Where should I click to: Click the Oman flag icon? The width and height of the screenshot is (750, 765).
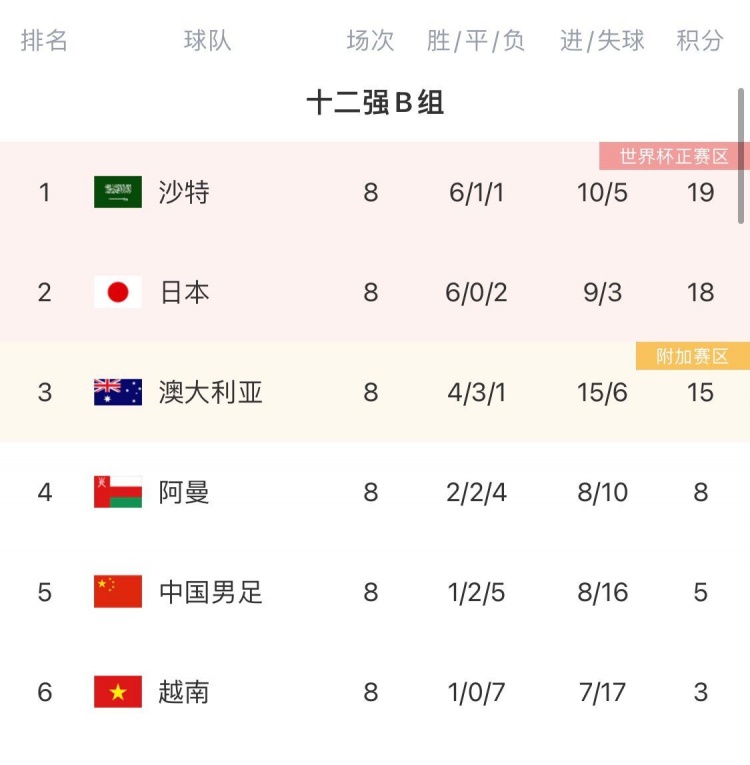tap(118, 492)
